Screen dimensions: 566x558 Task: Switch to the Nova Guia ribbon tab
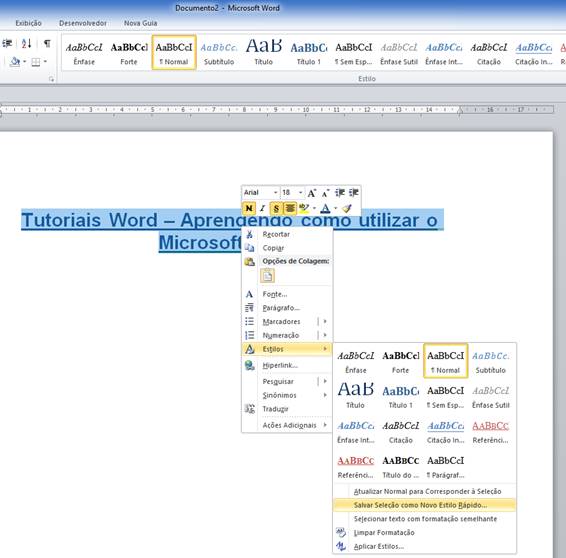[140, 23]
